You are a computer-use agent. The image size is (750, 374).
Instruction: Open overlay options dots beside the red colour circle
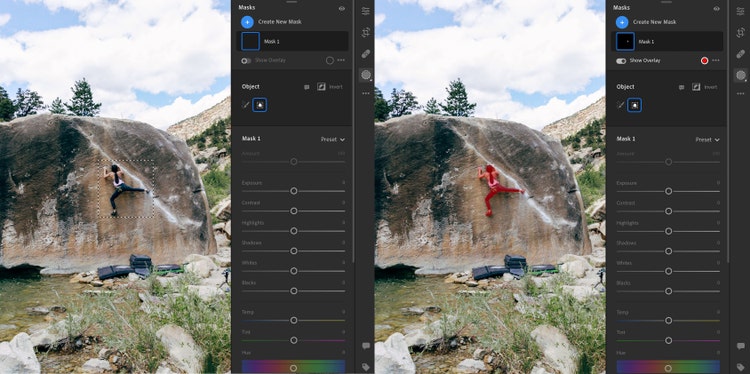(x=716, y=61)
